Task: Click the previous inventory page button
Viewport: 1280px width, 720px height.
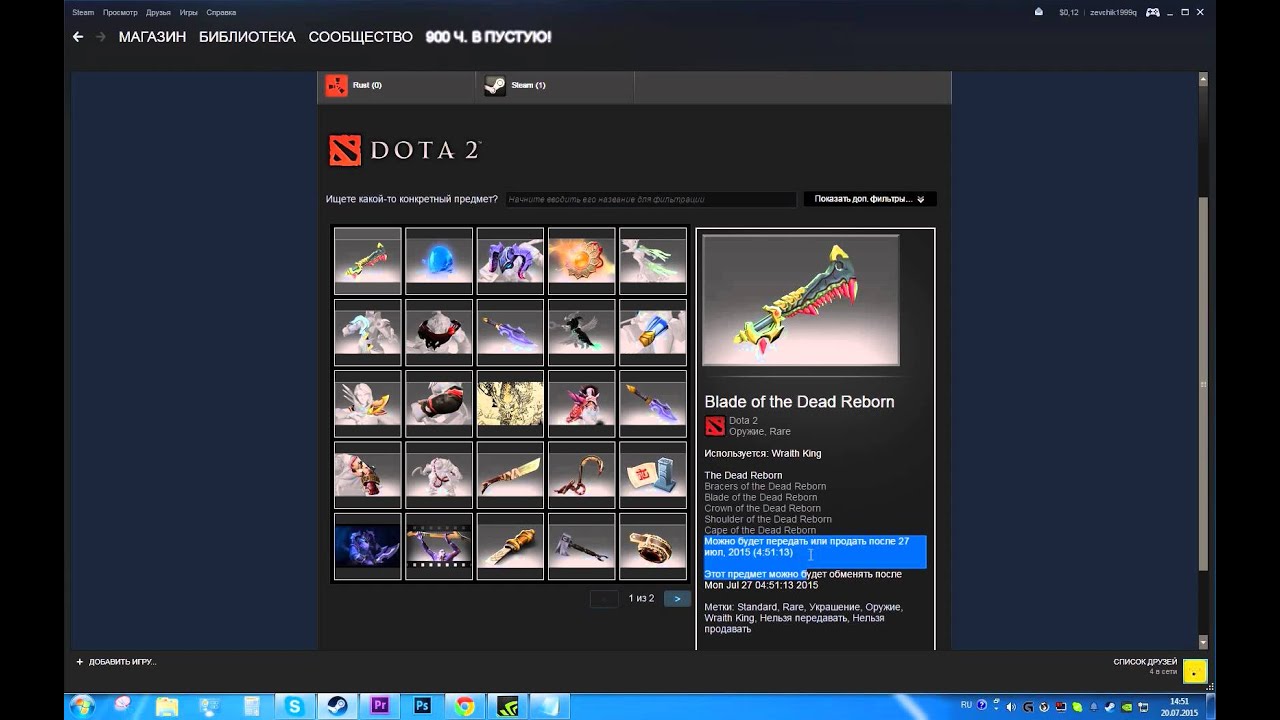Action: [604, 599]
